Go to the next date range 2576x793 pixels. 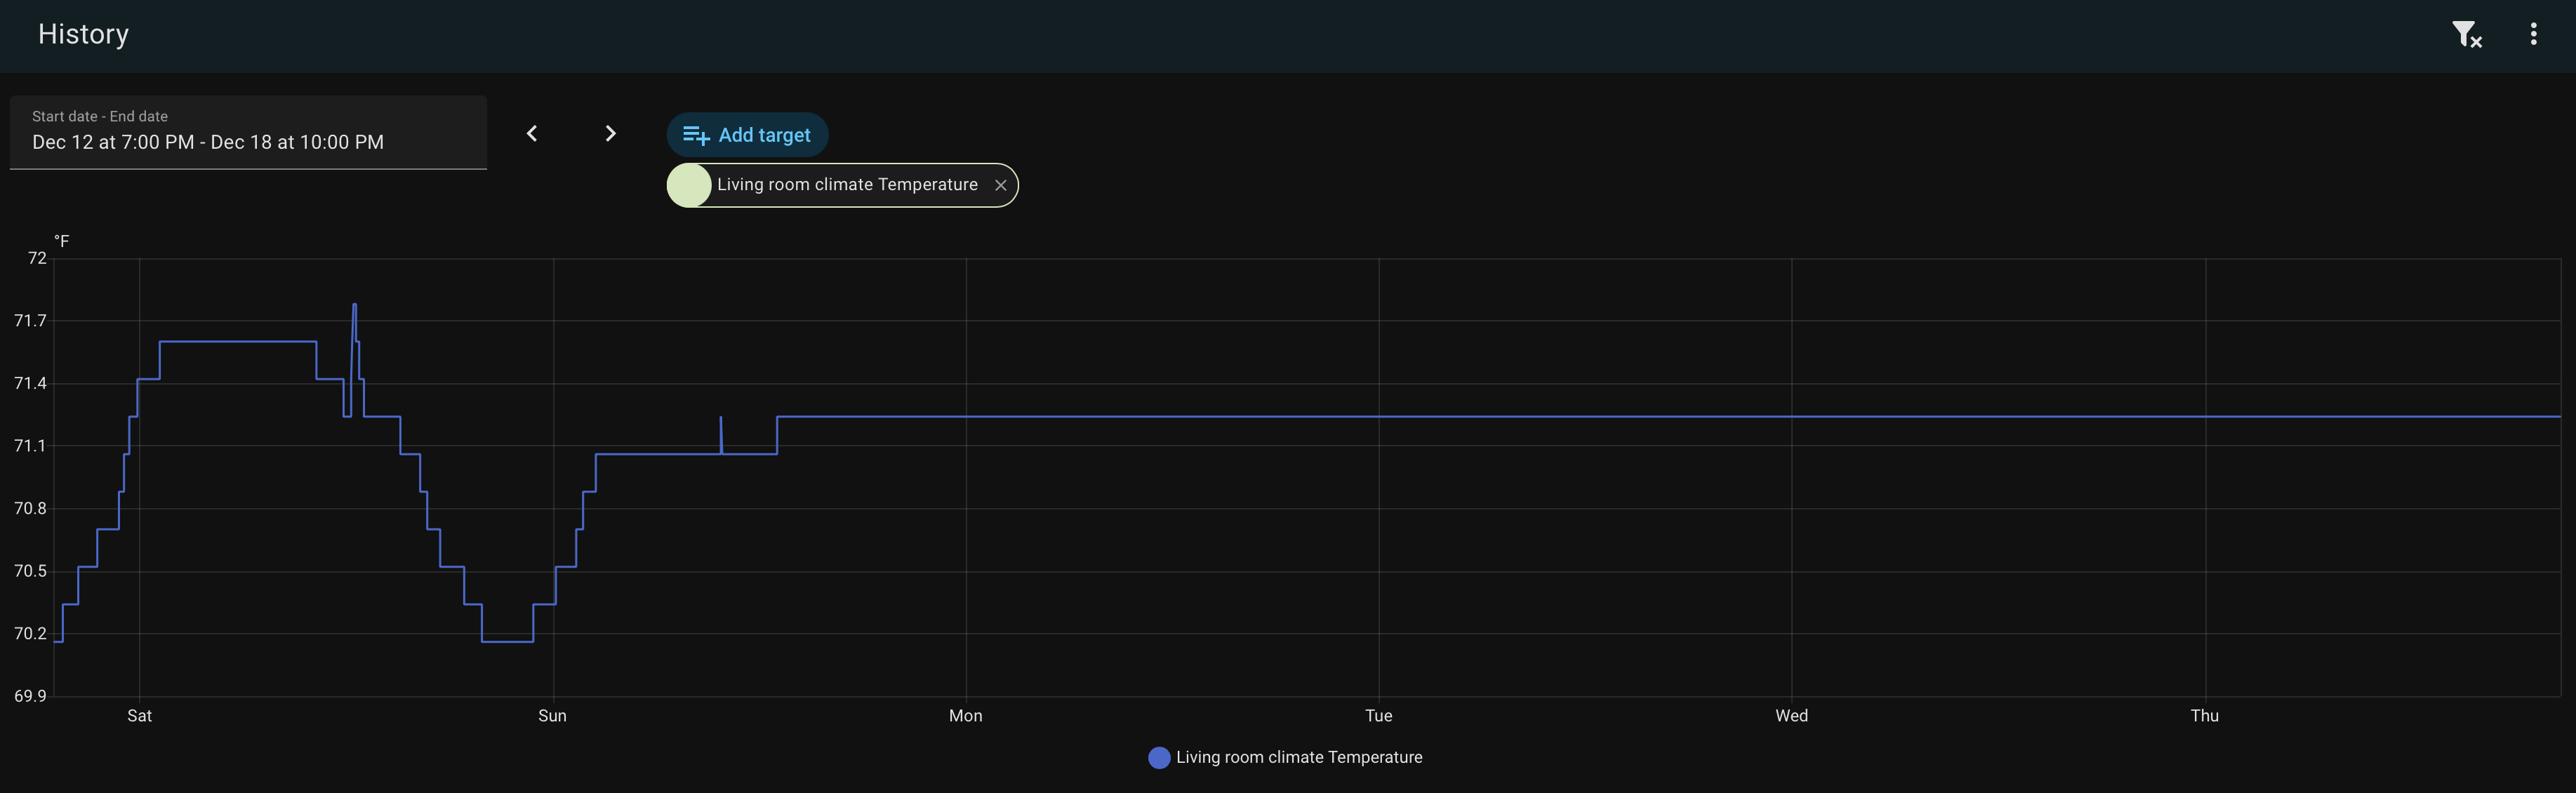610,134
